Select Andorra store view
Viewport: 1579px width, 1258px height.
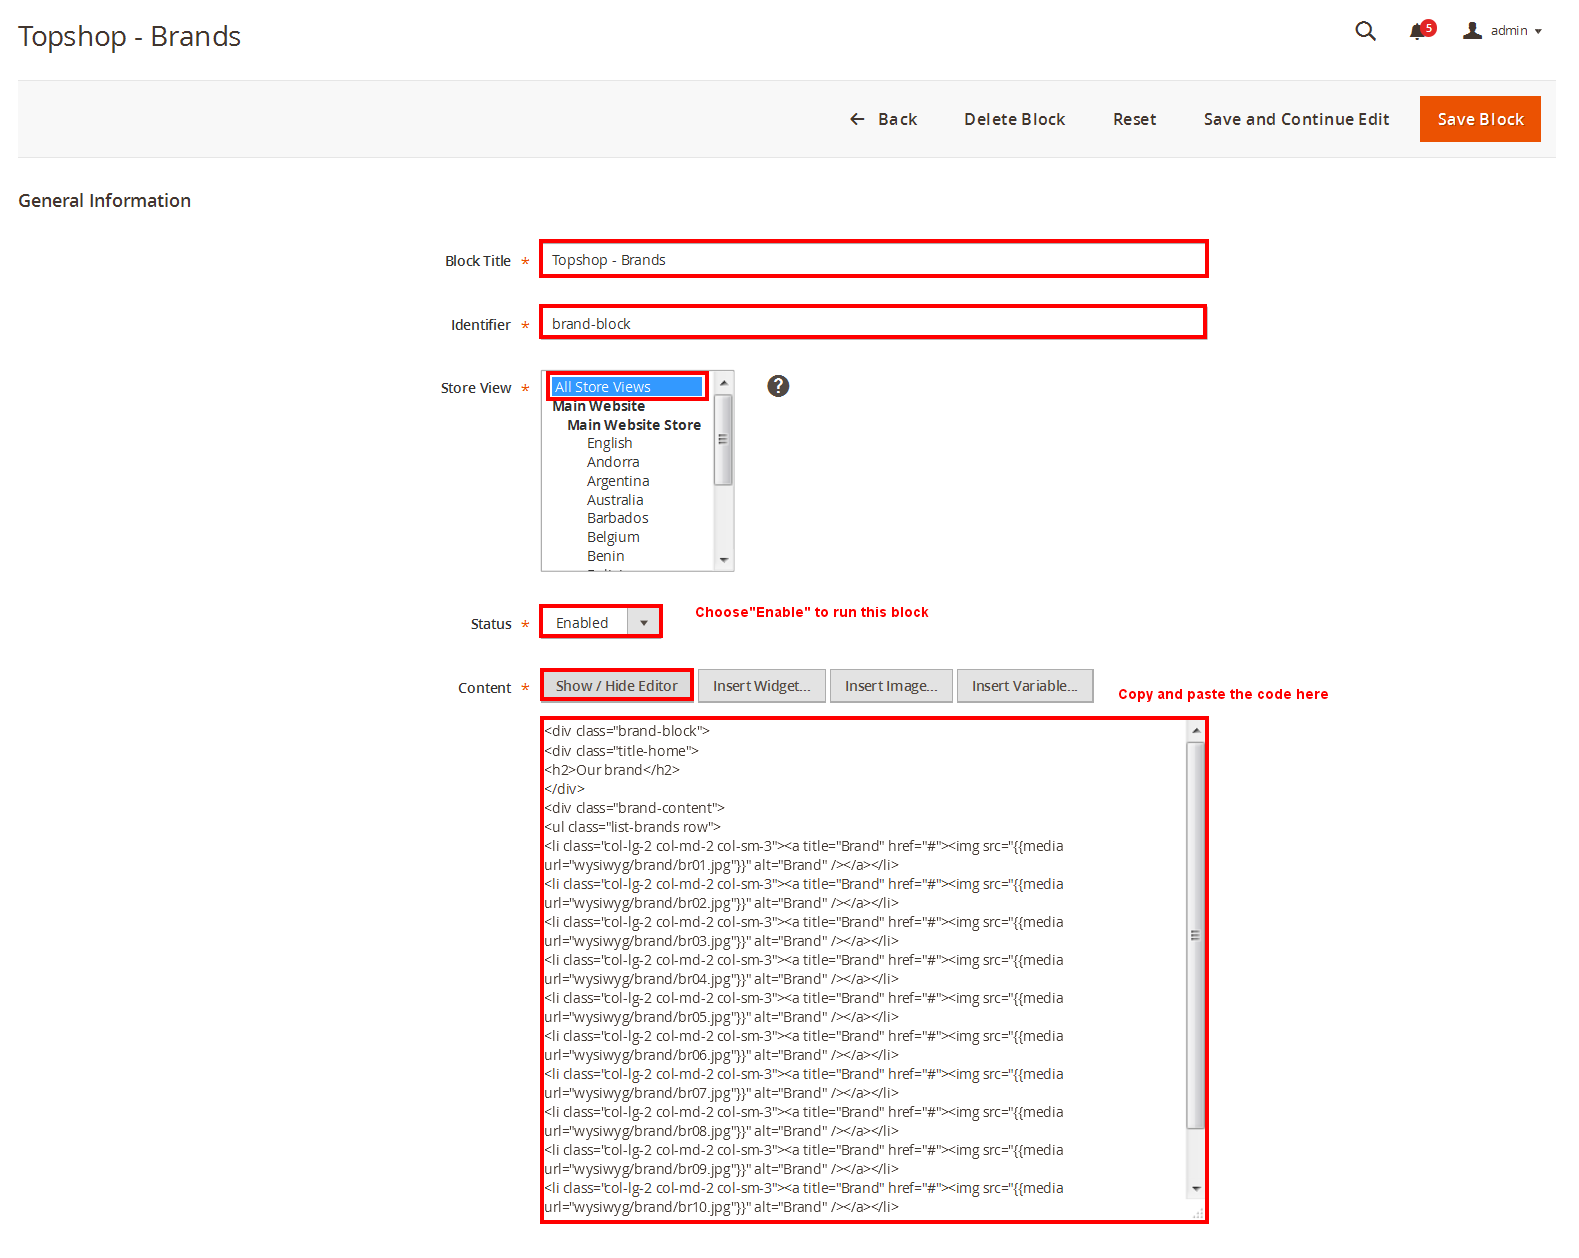[613, 462]
